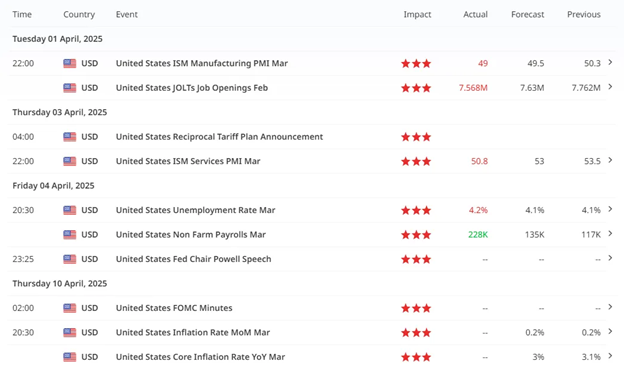Viewport: 624px width, 367px height.
Task: Click actual value 50.8 for ISM Services PMI
Action: [479, 161]
